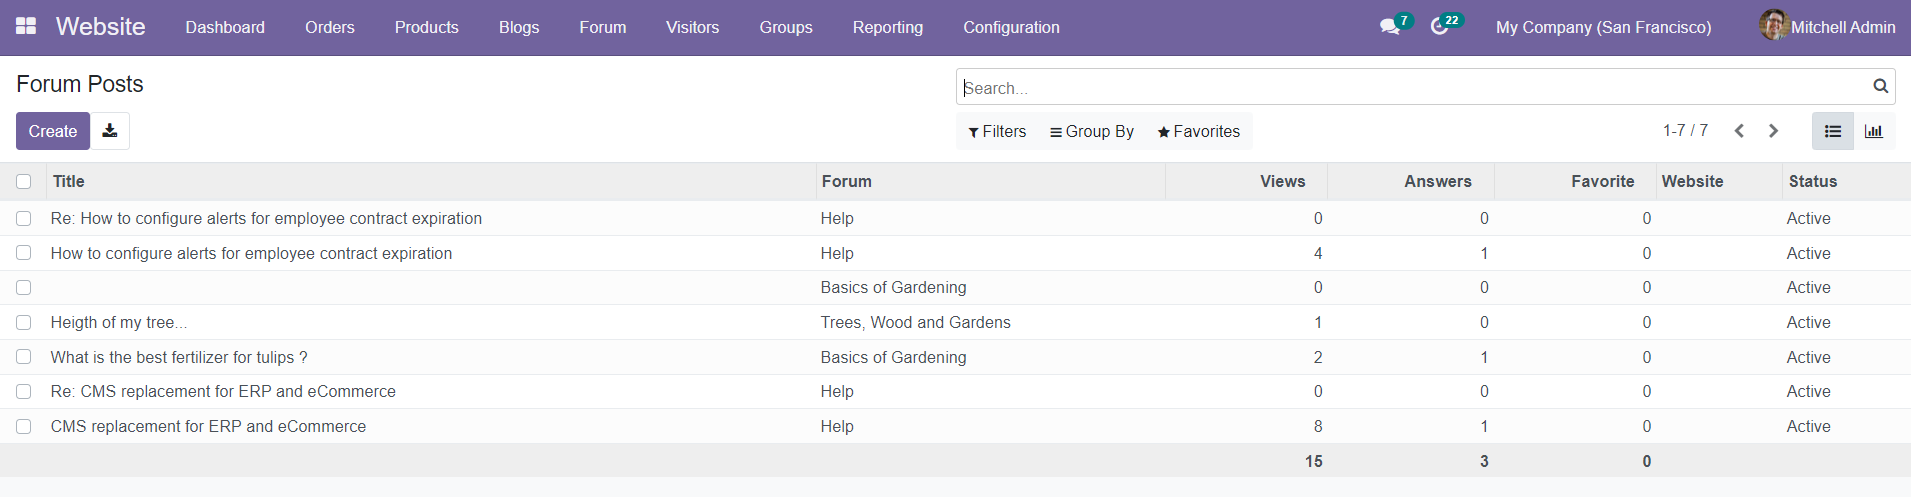Sort by the Views column header
The height and width of the screenshot is (497, 1911).
1246,181
